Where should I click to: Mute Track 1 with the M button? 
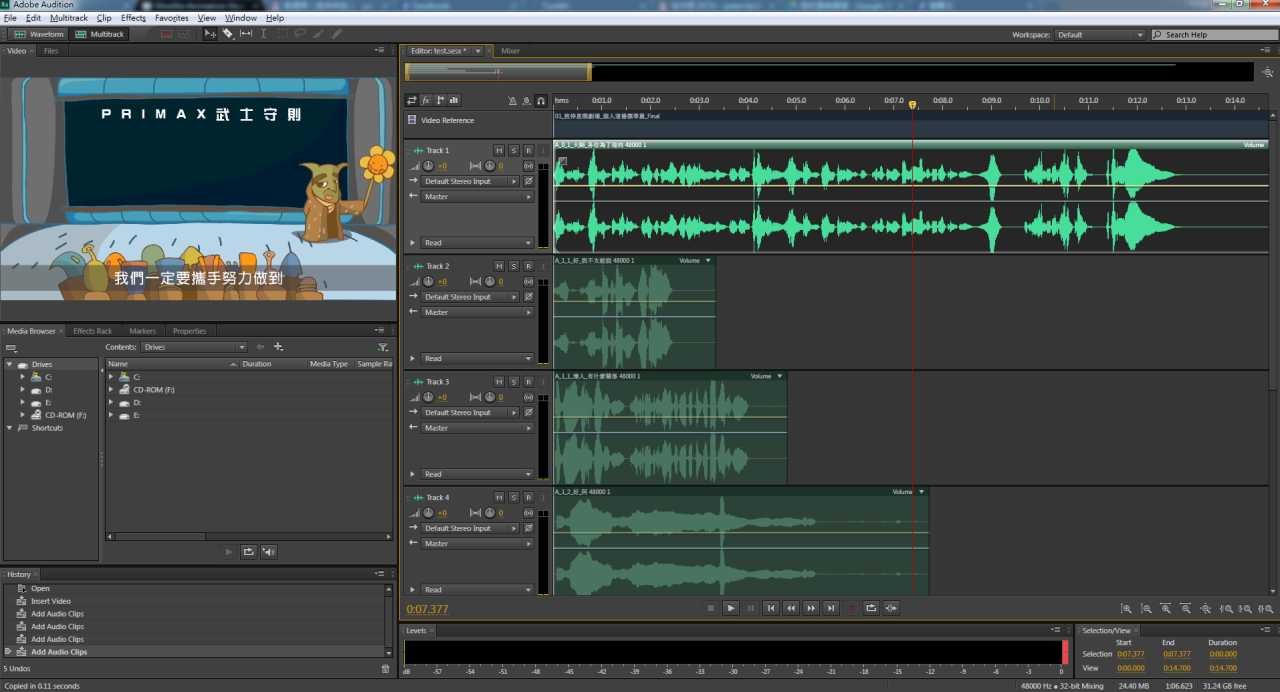click(498, 150)
